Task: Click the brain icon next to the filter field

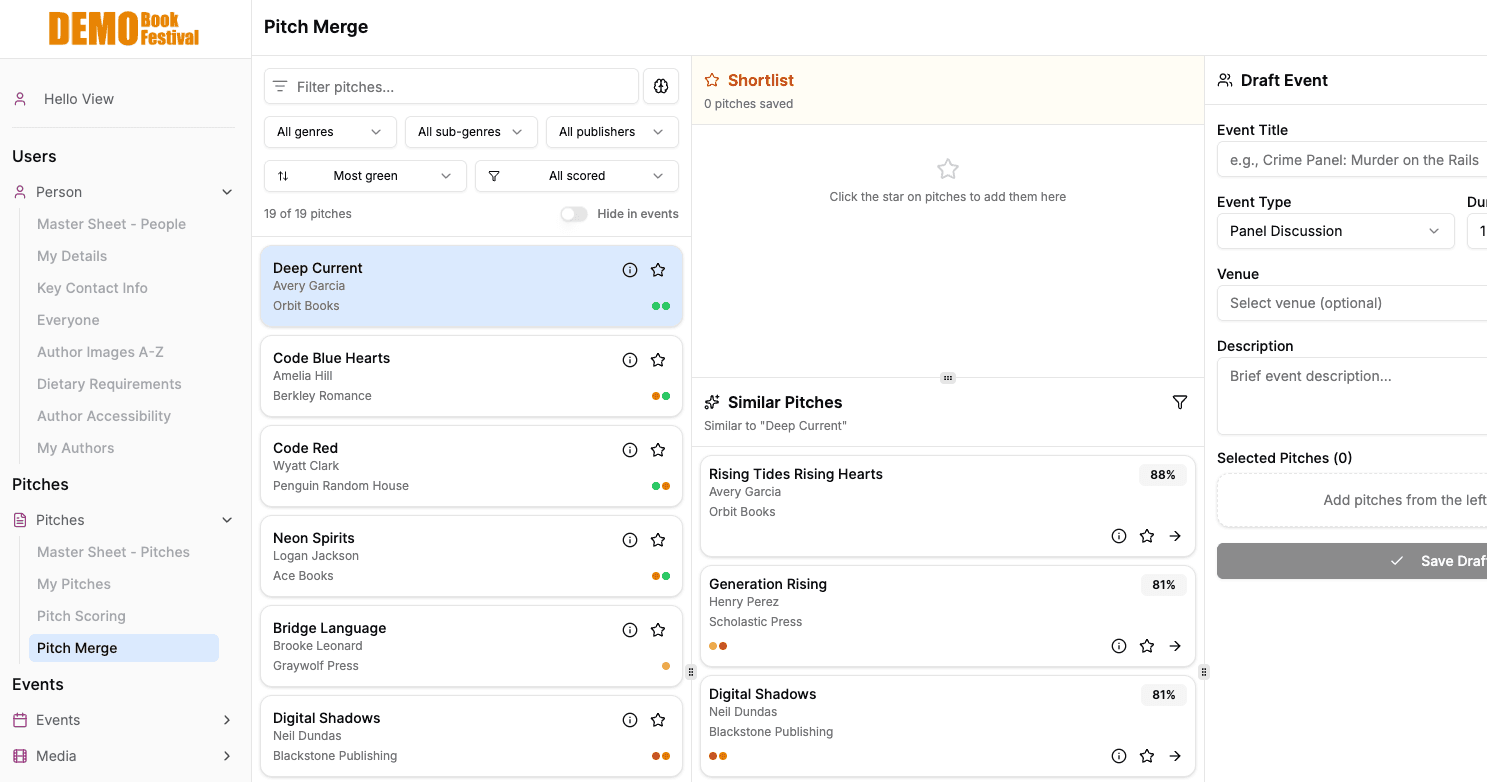Action: tap(661, 86)
